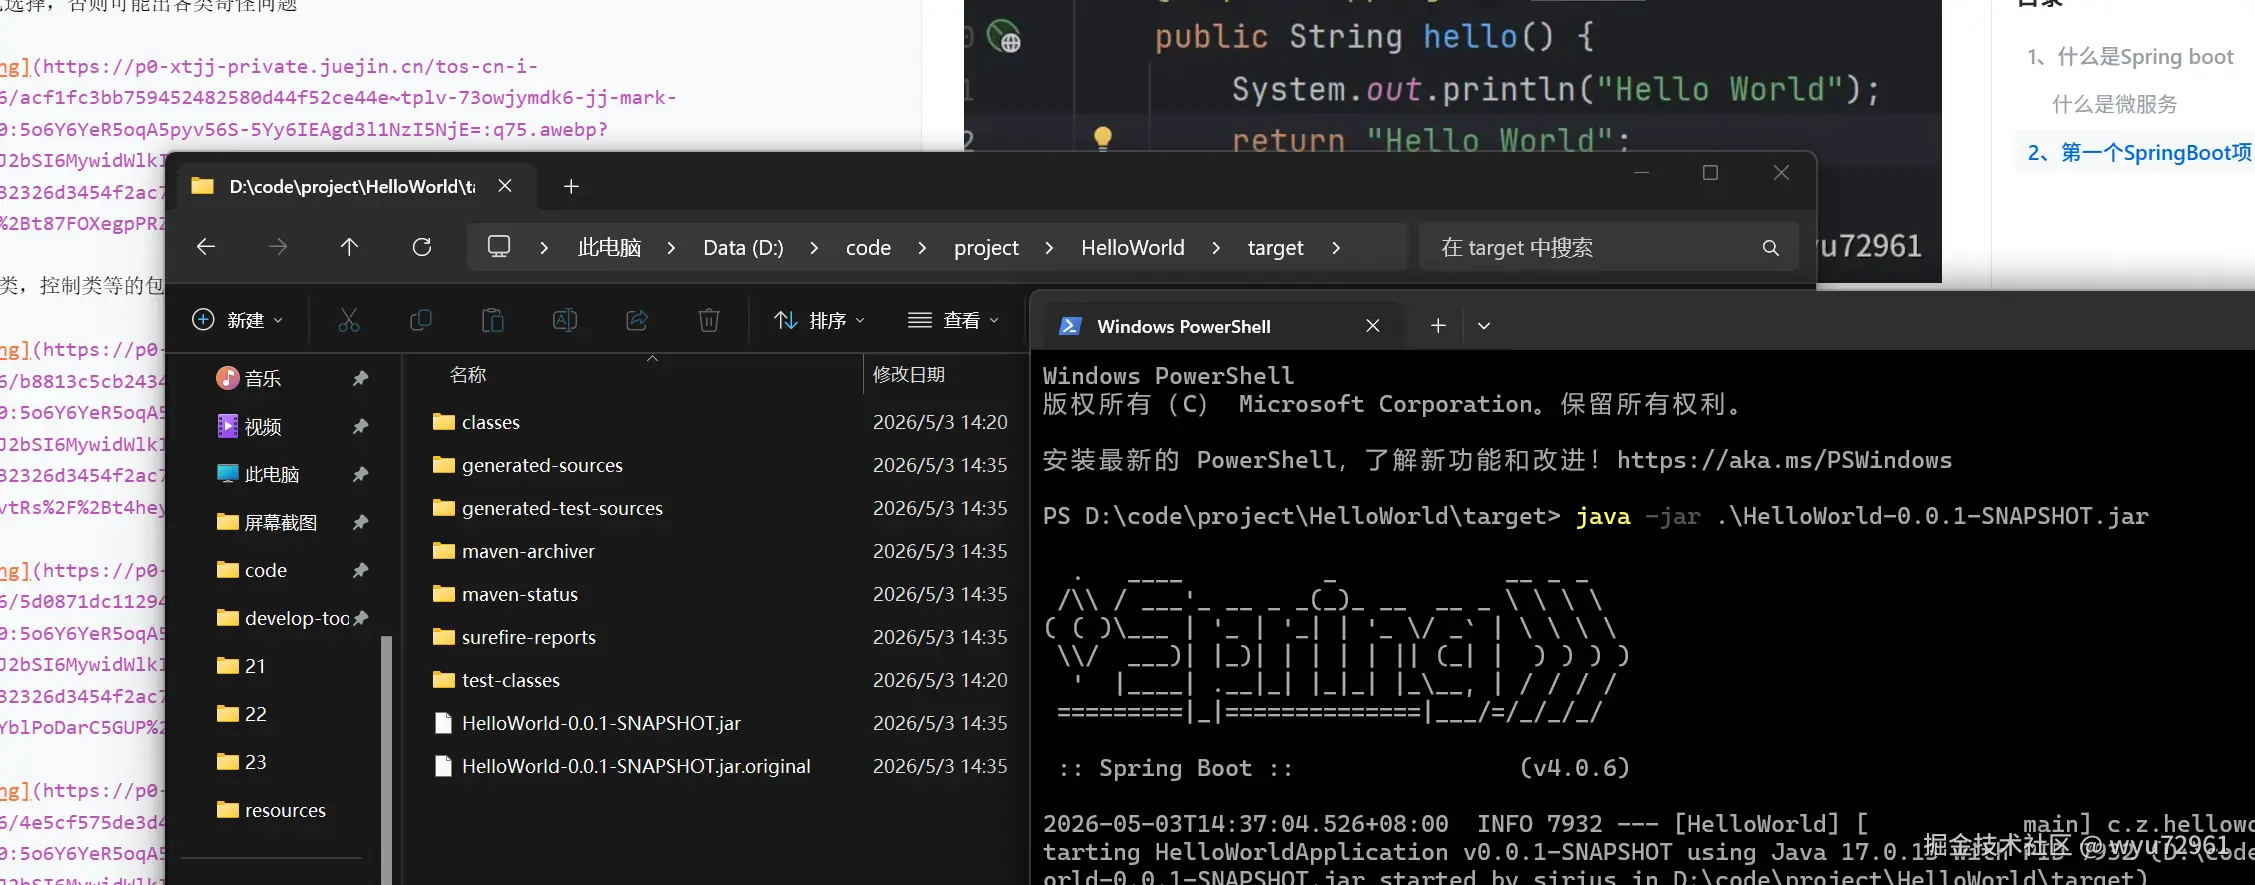Expand chevron after project breadcrumb
This screenshot has width=2255, height=885.
(x=1049, y=248)
